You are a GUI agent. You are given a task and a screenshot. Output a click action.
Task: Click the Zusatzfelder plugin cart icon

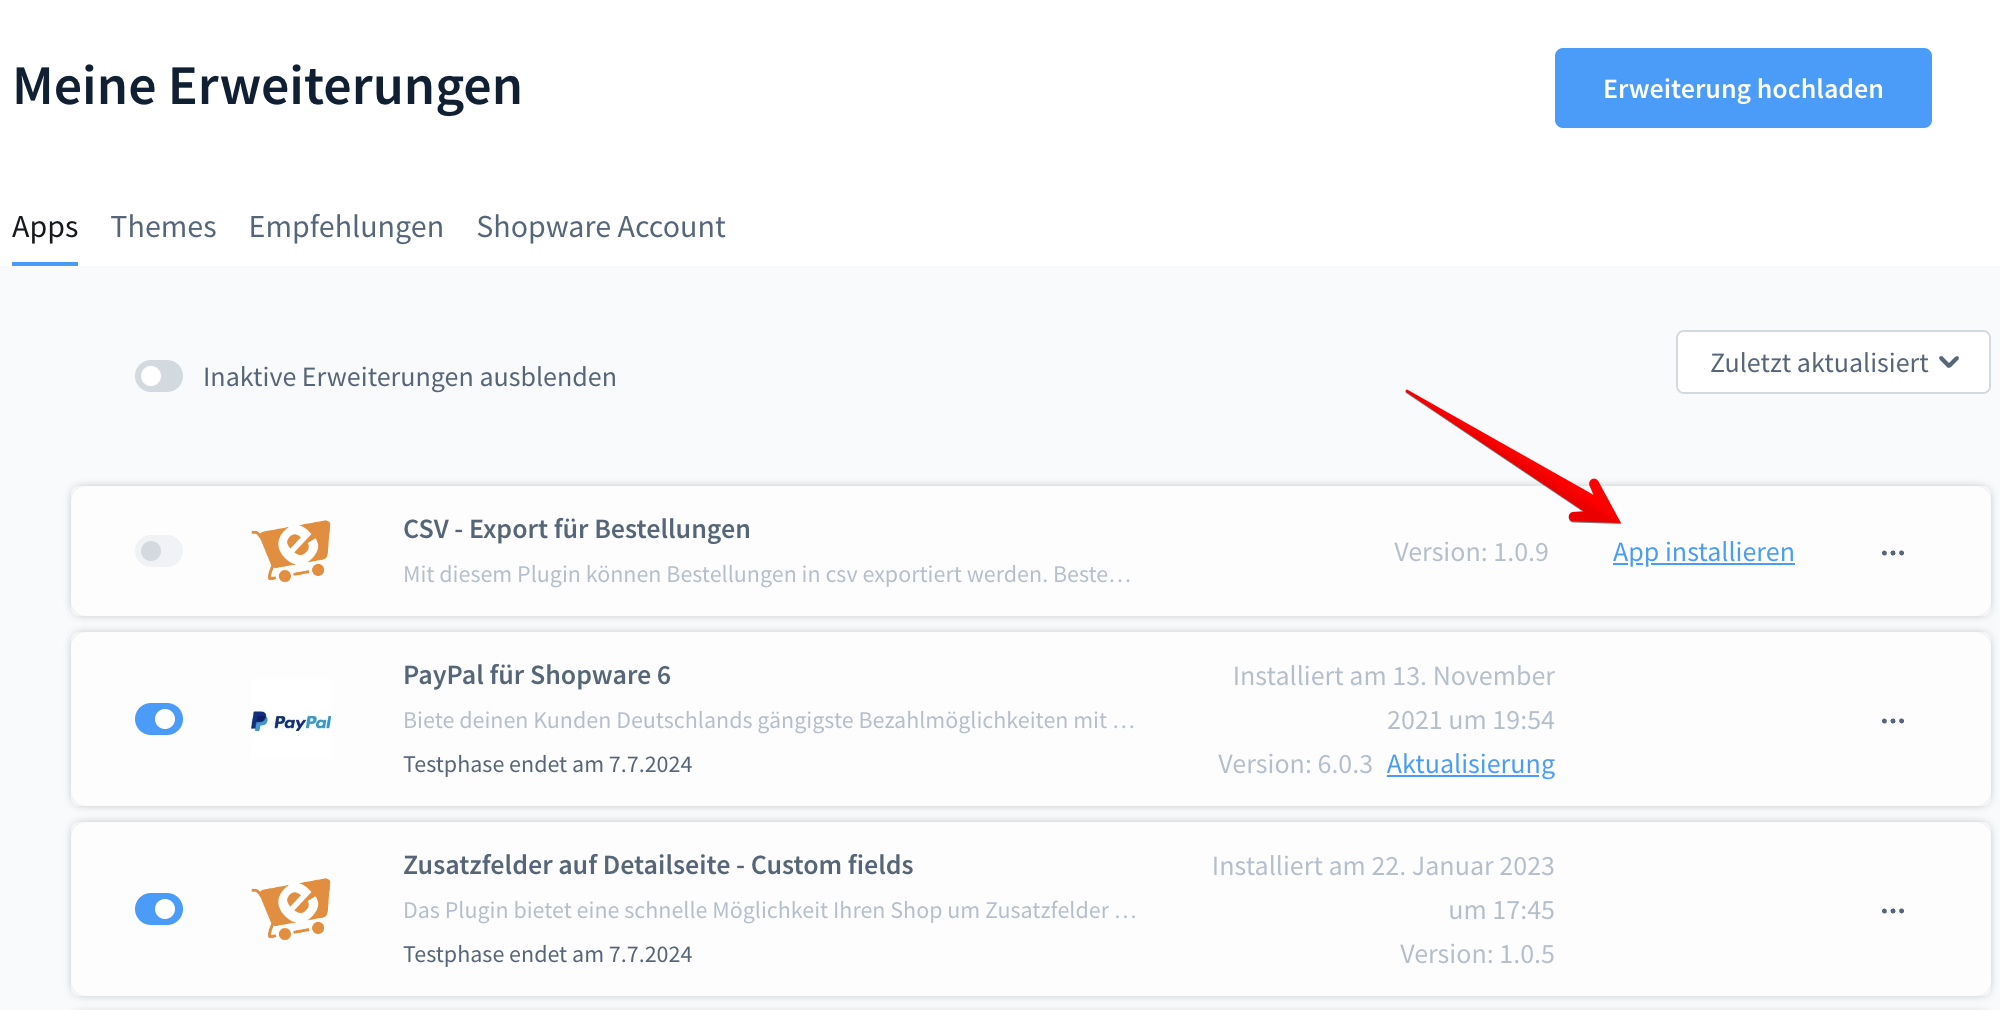[x=290, y=909]
